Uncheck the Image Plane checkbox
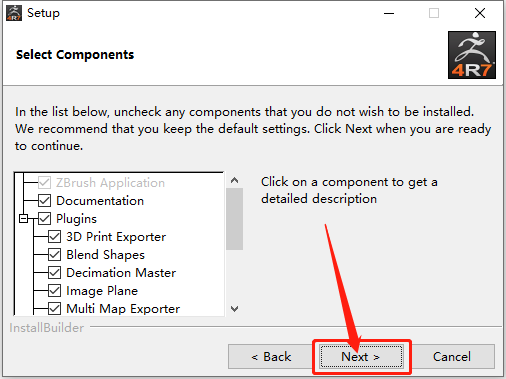This screenshot has width=506, height=379. (54, 291)
